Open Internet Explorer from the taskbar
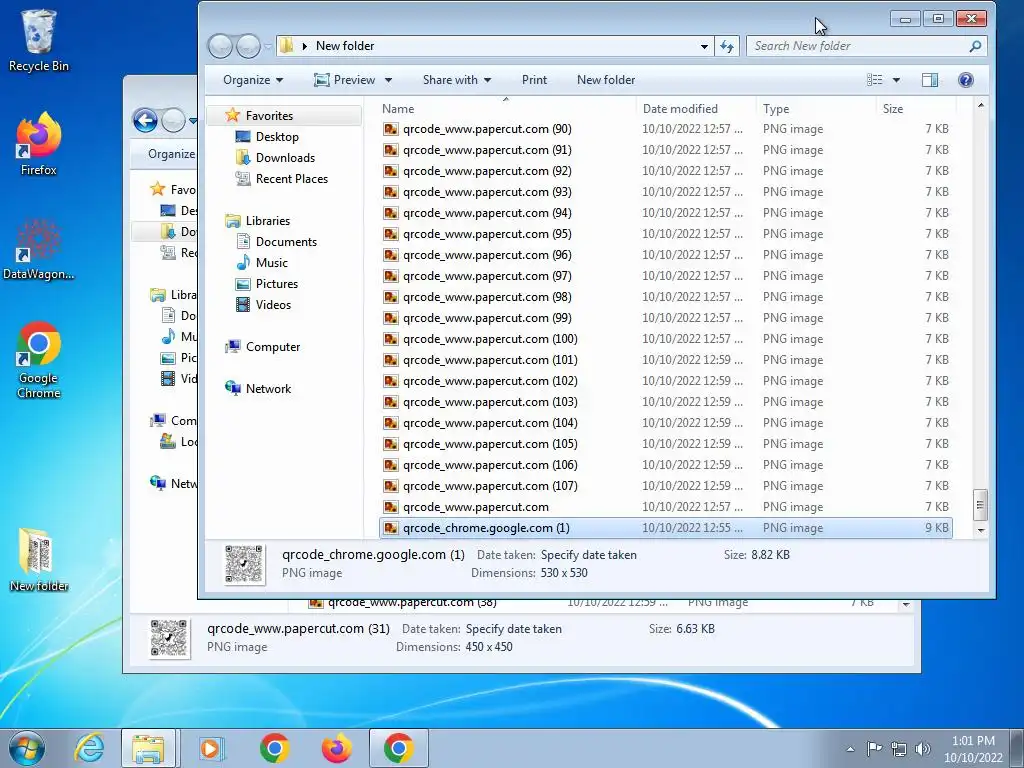Viewport: 1024px width, 768px height. pos(89,748)
